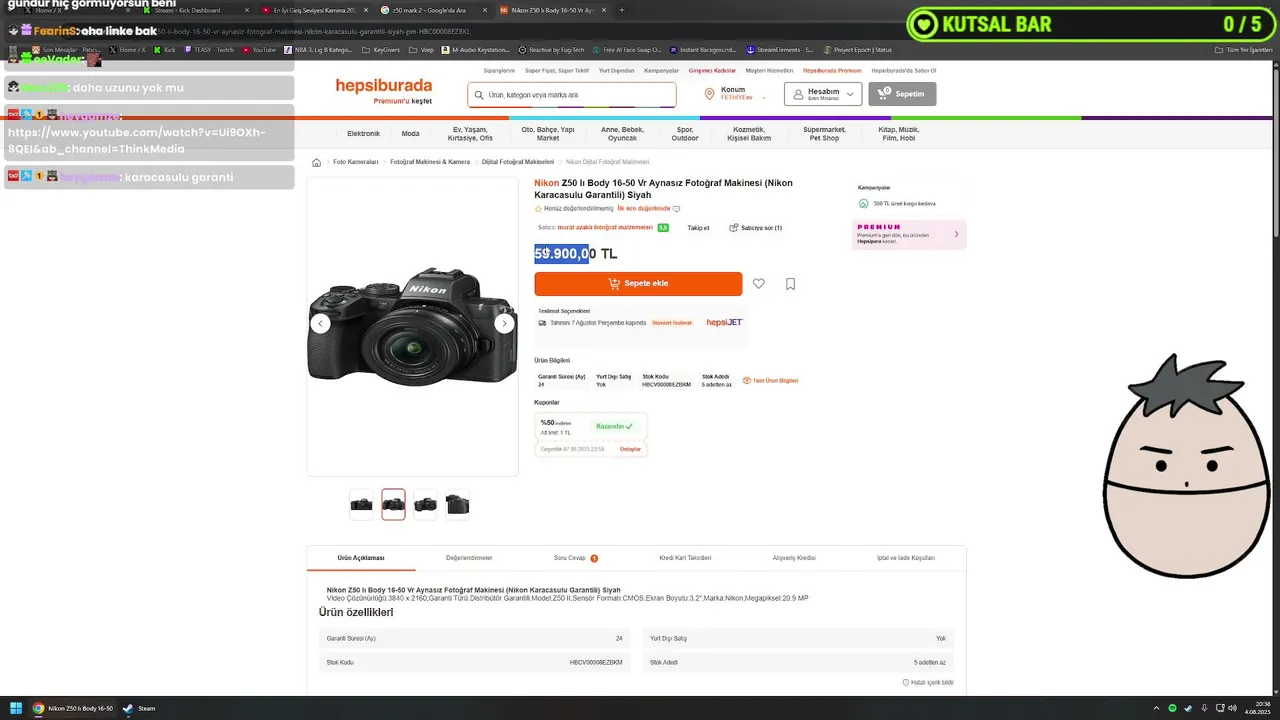Open the Elektronik category menu

click(x=363, y=133)
